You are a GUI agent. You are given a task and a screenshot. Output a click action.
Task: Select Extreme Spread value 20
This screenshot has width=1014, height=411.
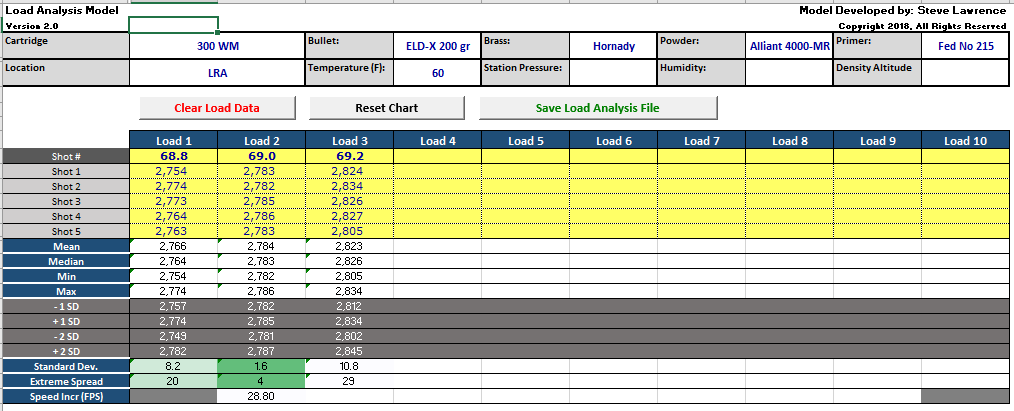(x=174, y=381)
